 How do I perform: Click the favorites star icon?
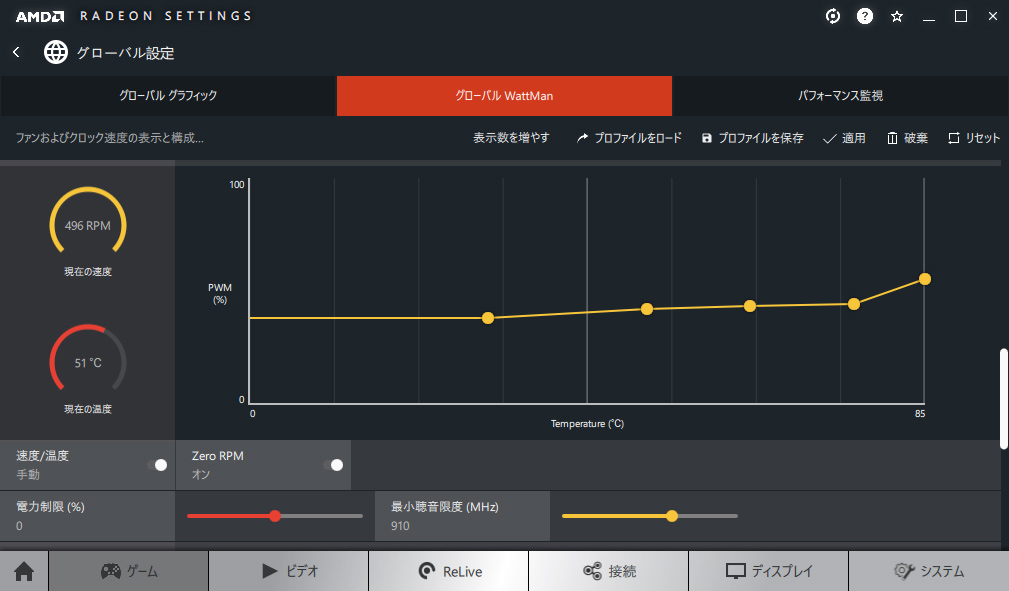[897, 17]
